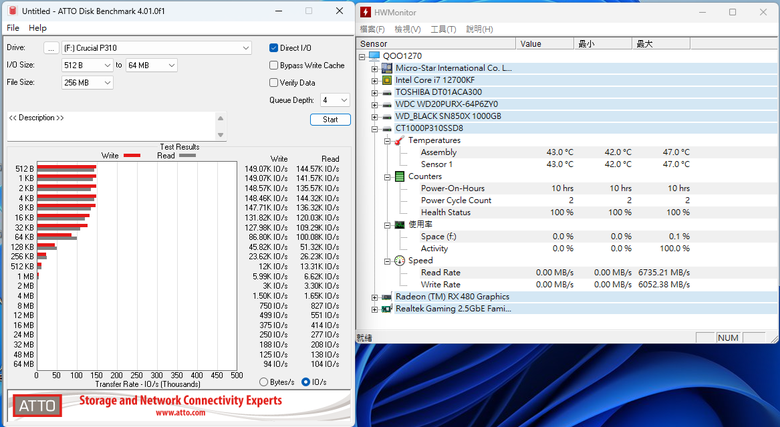Click the Radeon RX 480 graphics card icon
Screen dimensions: 780x427
pos(387,297)
